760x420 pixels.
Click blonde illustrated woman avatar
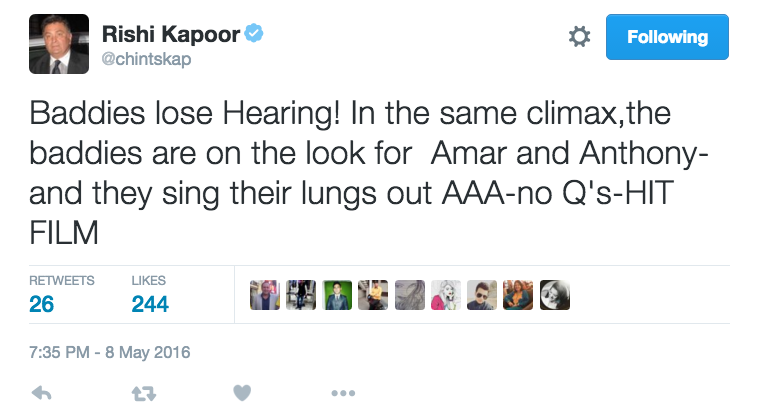(x=445, y=294)
